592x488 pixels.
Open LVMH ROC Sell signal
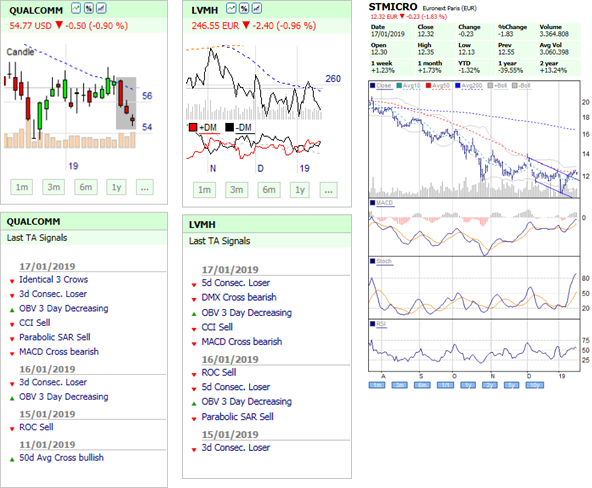tap(219, 373)
